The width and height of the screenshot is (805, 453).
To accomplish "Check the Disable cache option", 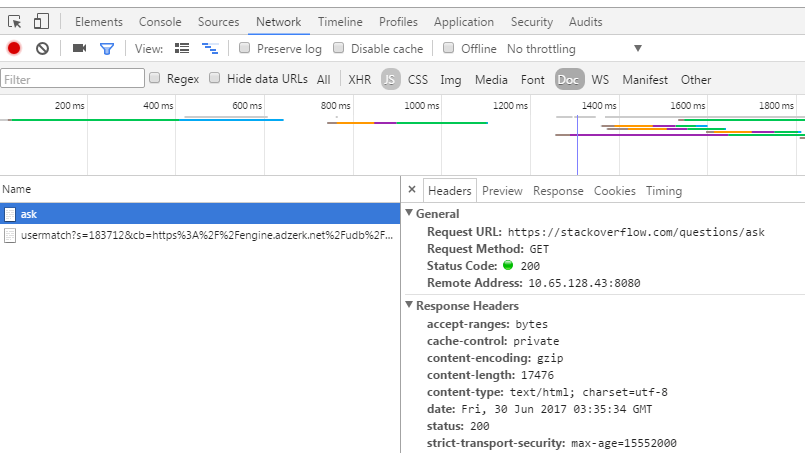I will [x=339, y=48].
